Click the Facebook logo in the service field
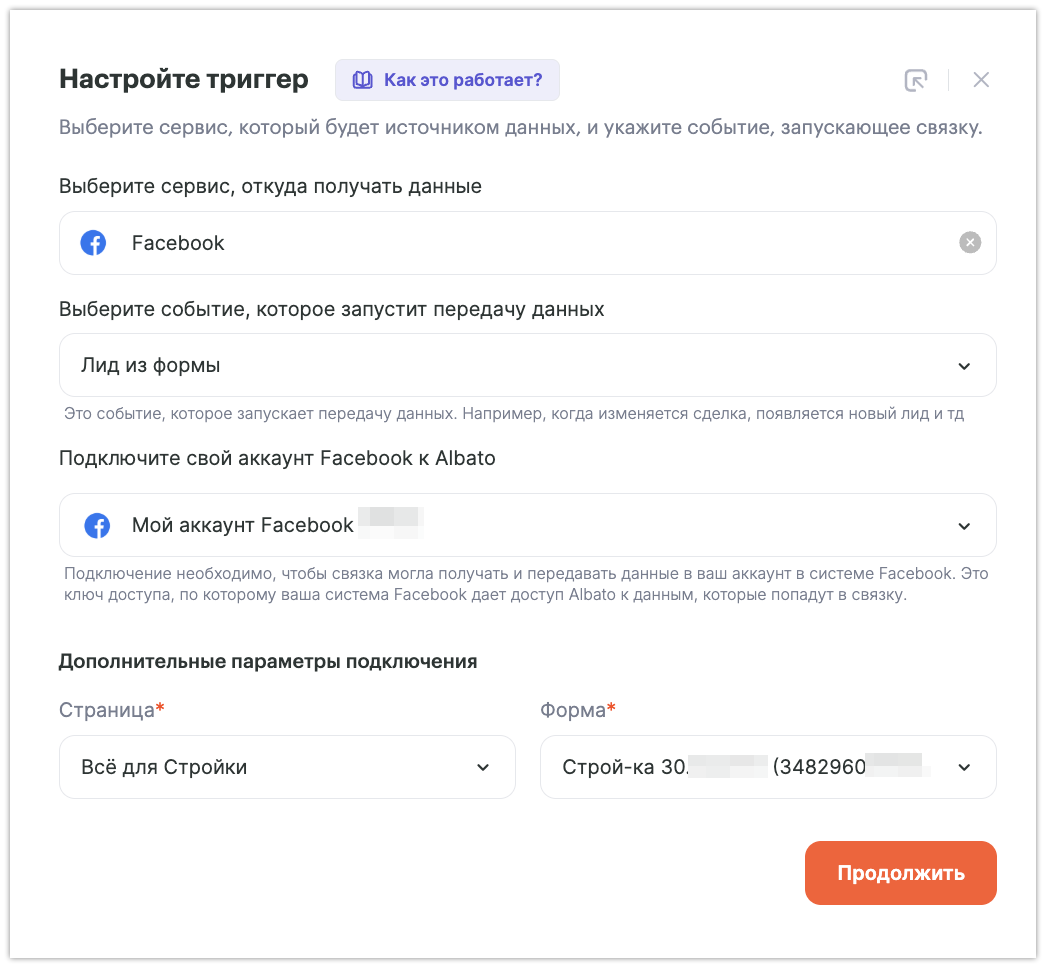This screenshot has height=968, width=1046. pos(93,243)
